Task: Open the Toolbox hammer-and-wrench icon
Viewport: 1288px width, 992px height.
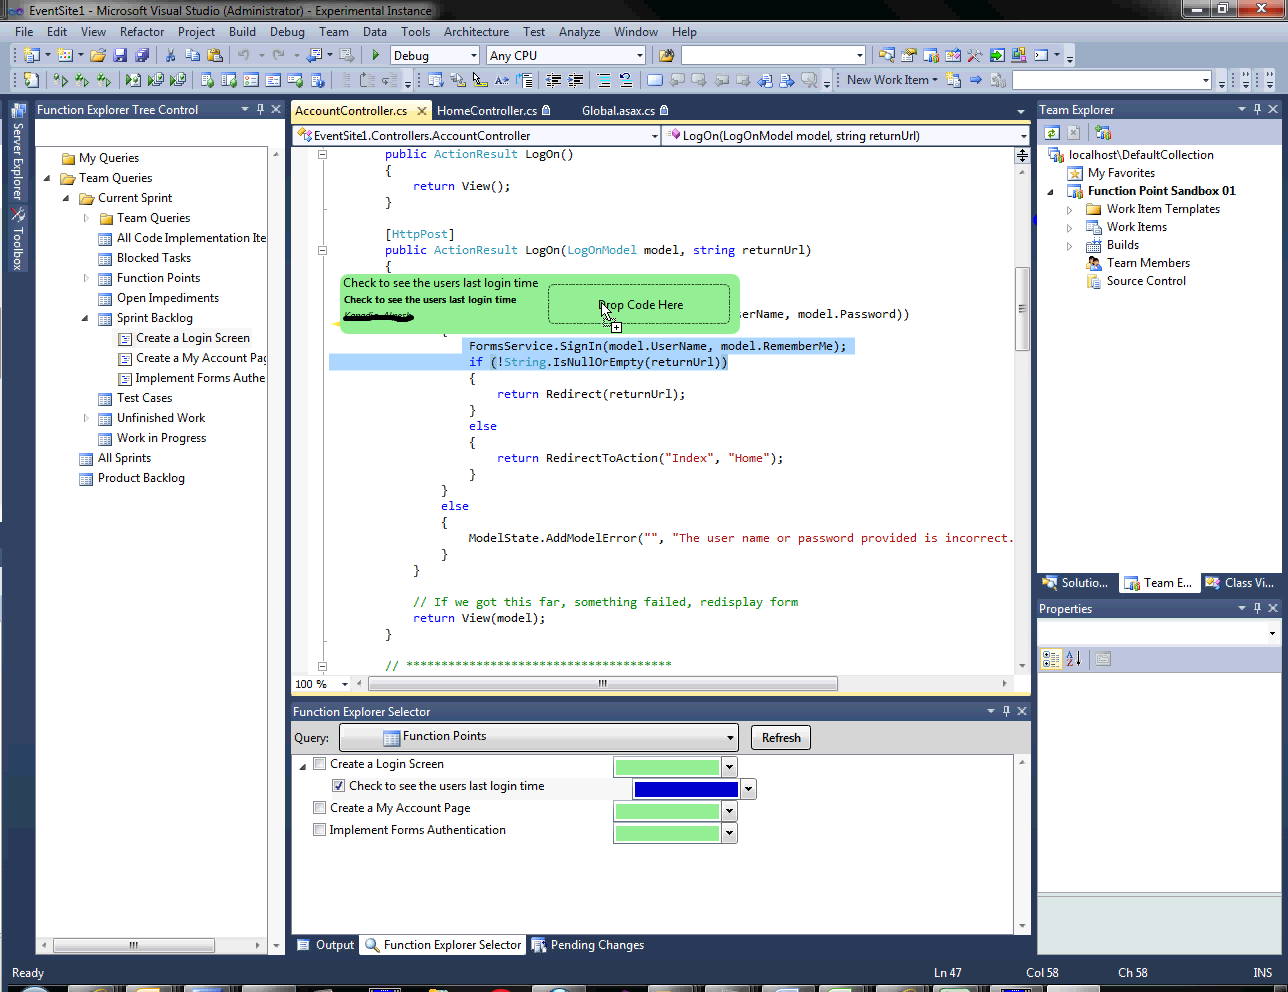Action: pos(974,55)
